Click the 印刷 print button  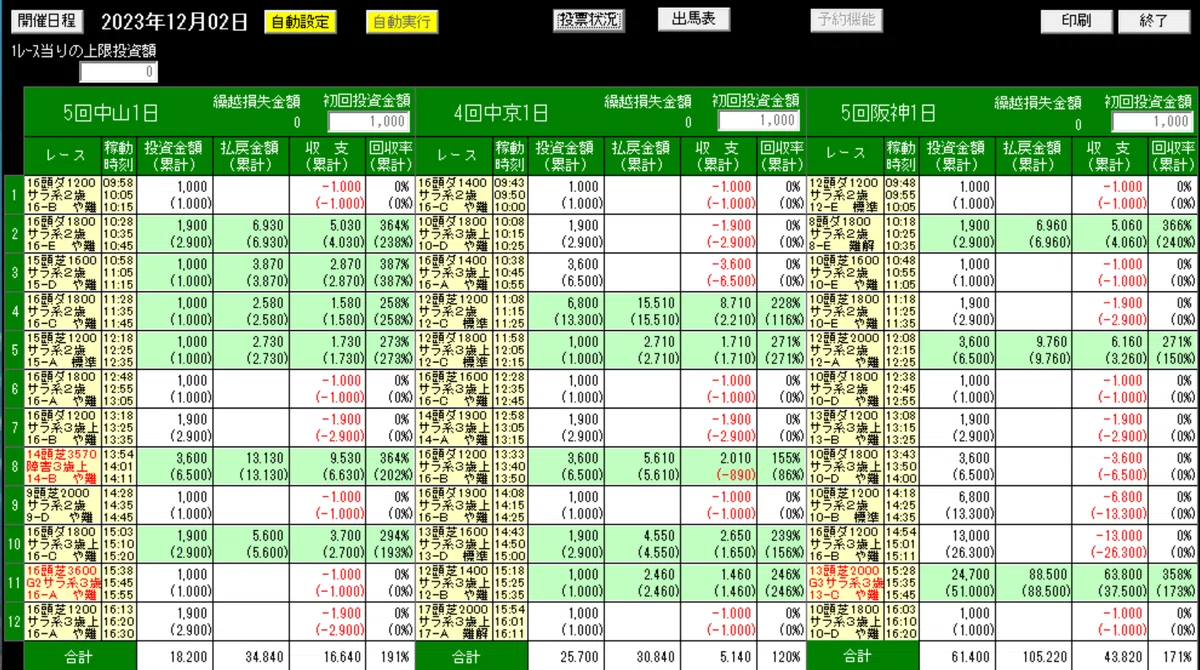pyautogui.click(x=1075, y=21)
